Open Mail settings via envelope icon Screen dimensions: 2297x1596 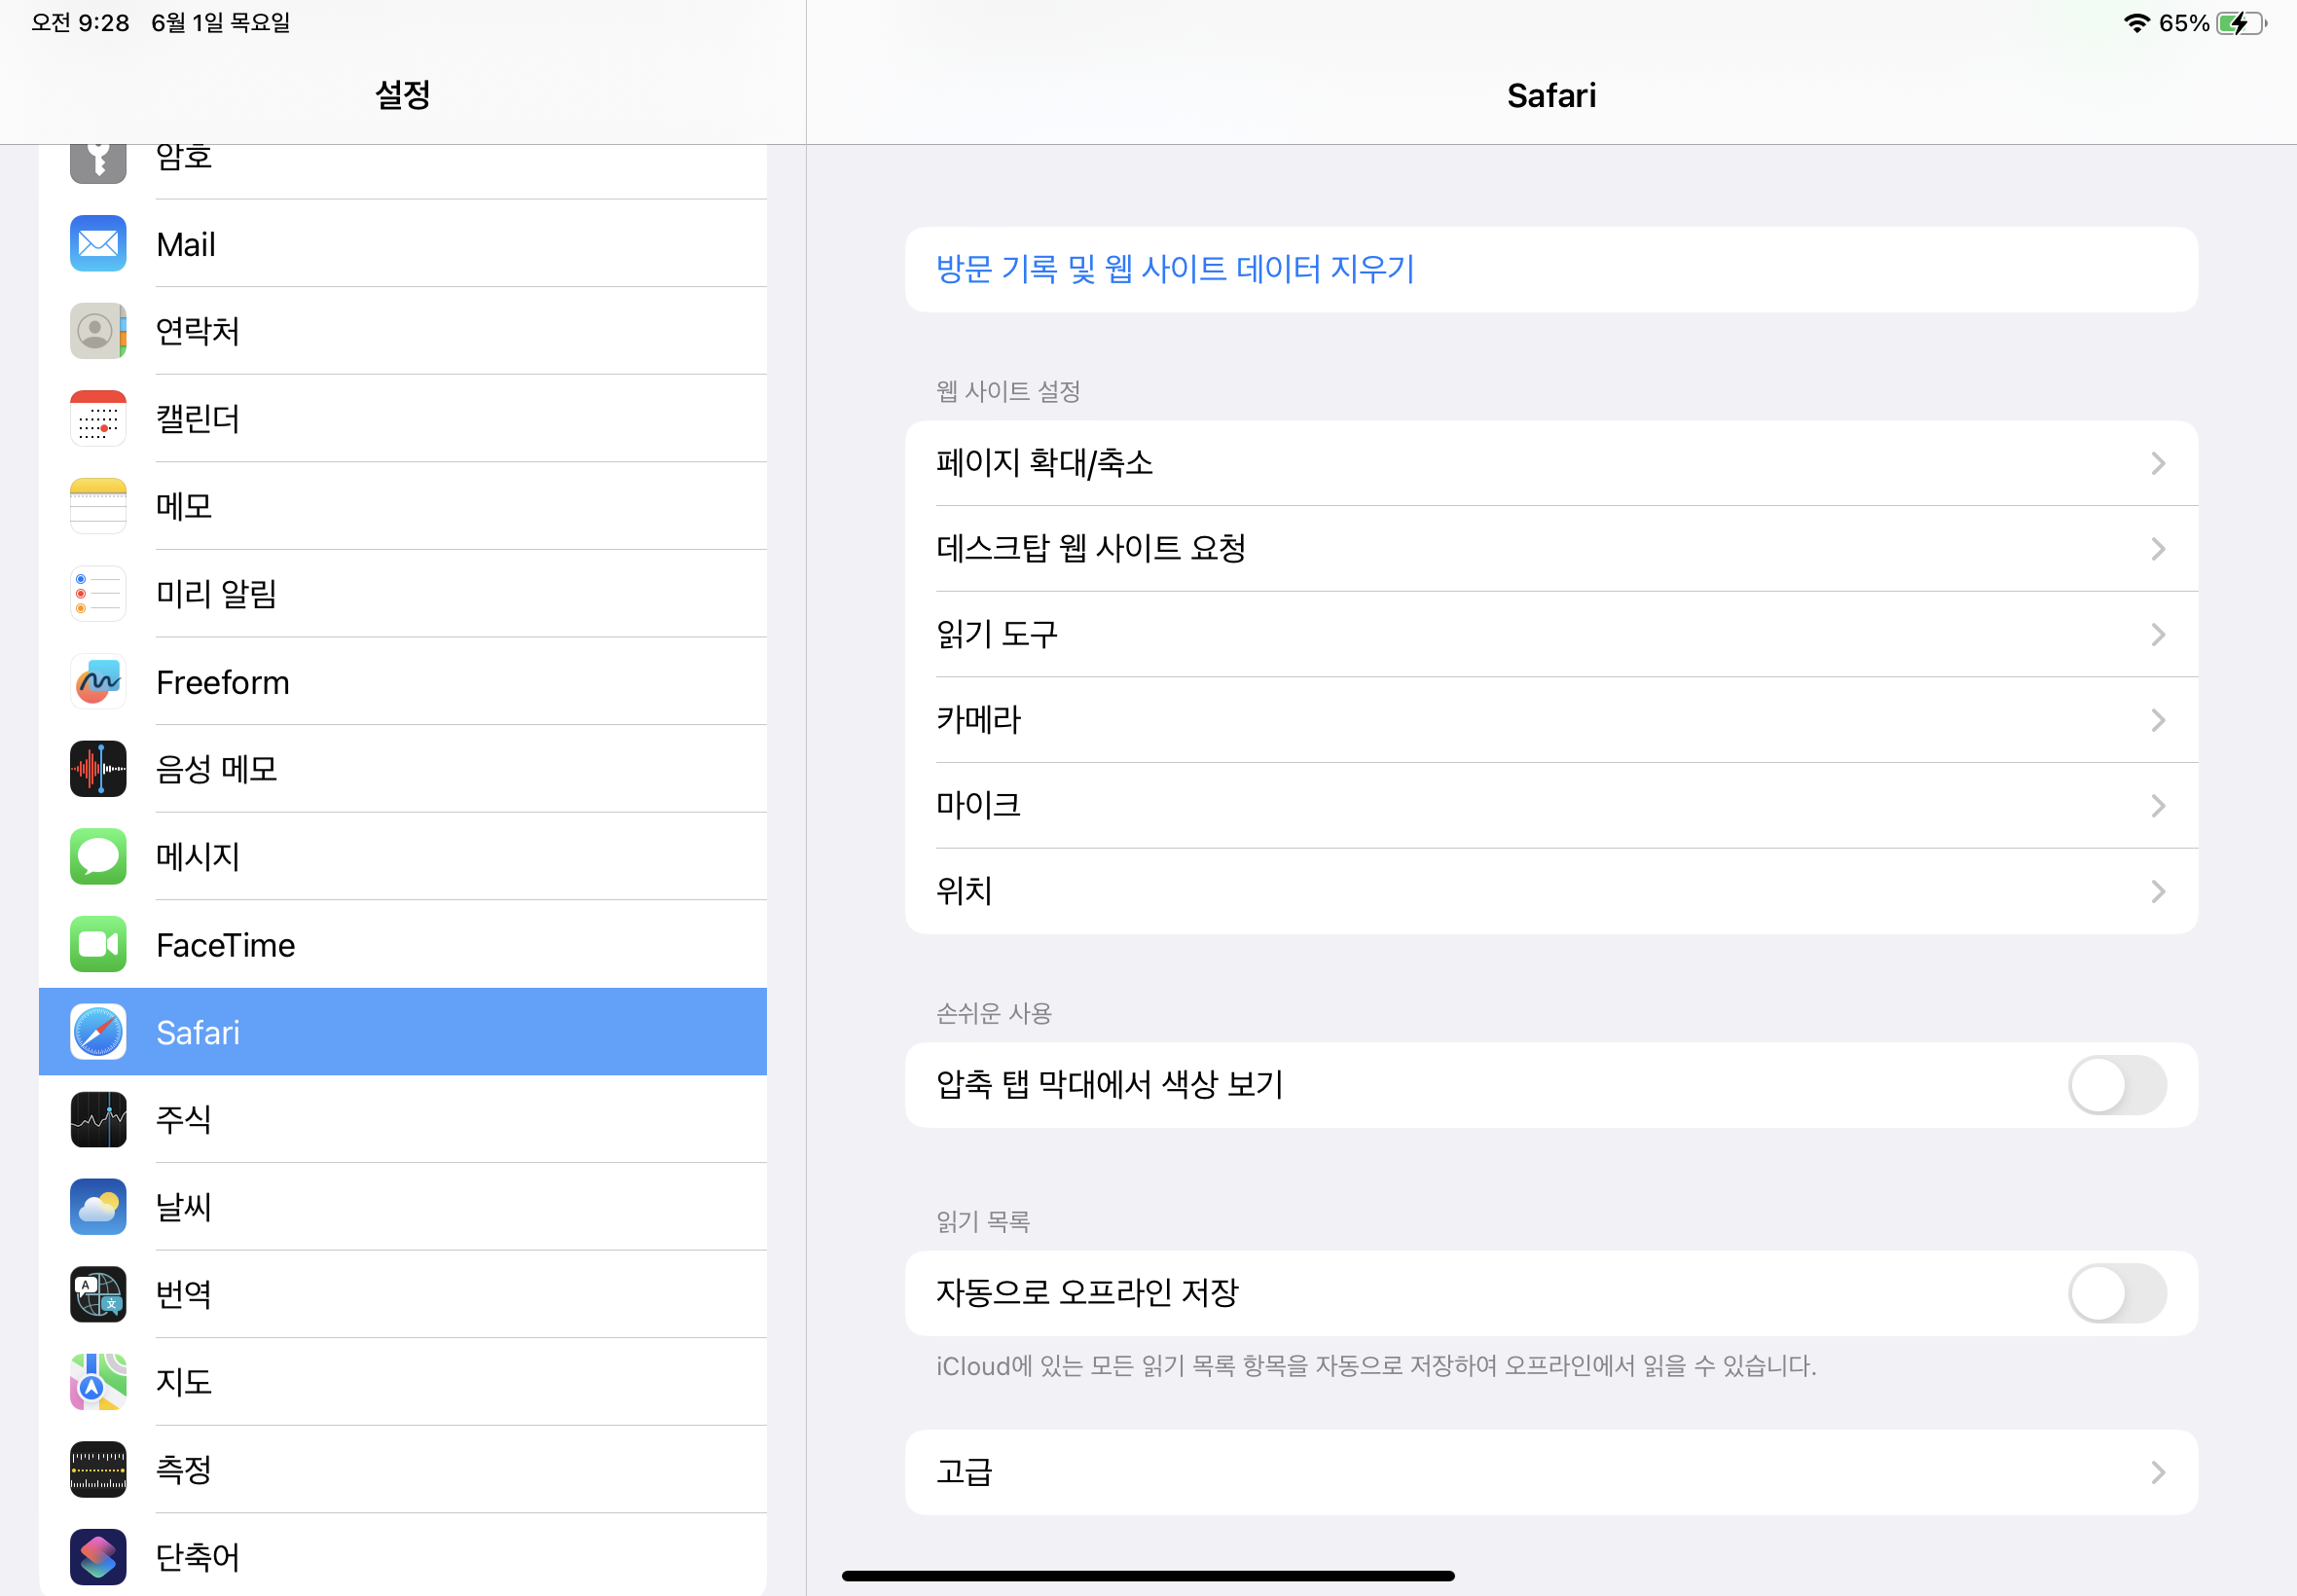[x=98, y=244]
